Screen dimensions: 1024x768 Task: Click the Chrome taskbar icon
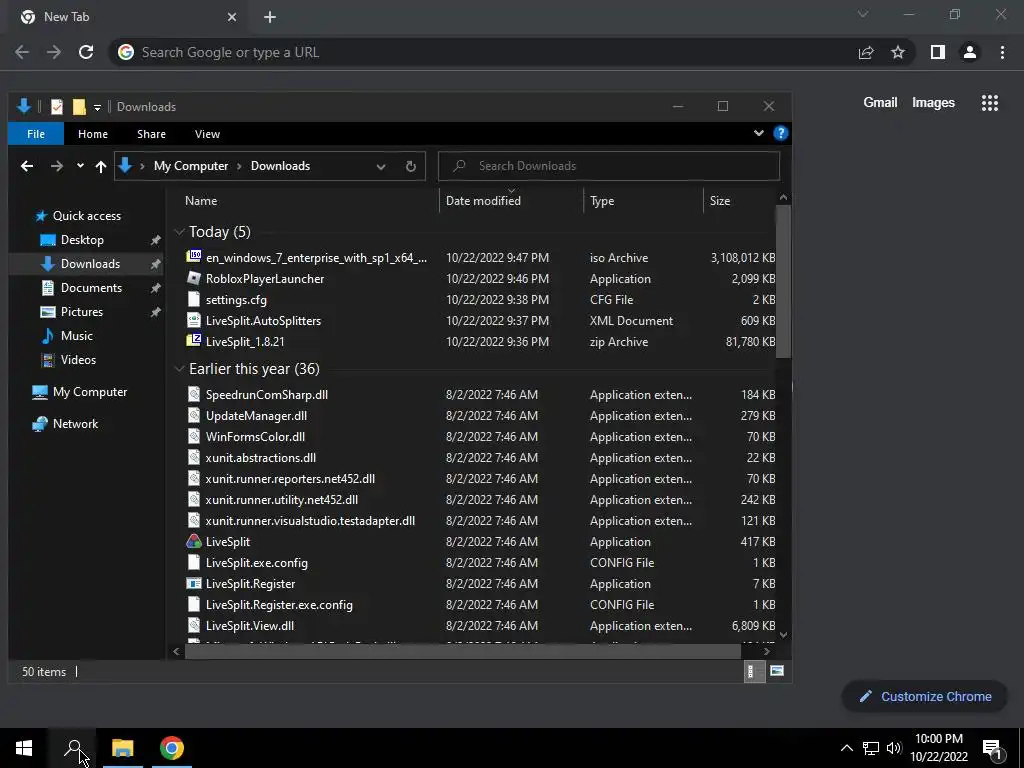point(172,748)
